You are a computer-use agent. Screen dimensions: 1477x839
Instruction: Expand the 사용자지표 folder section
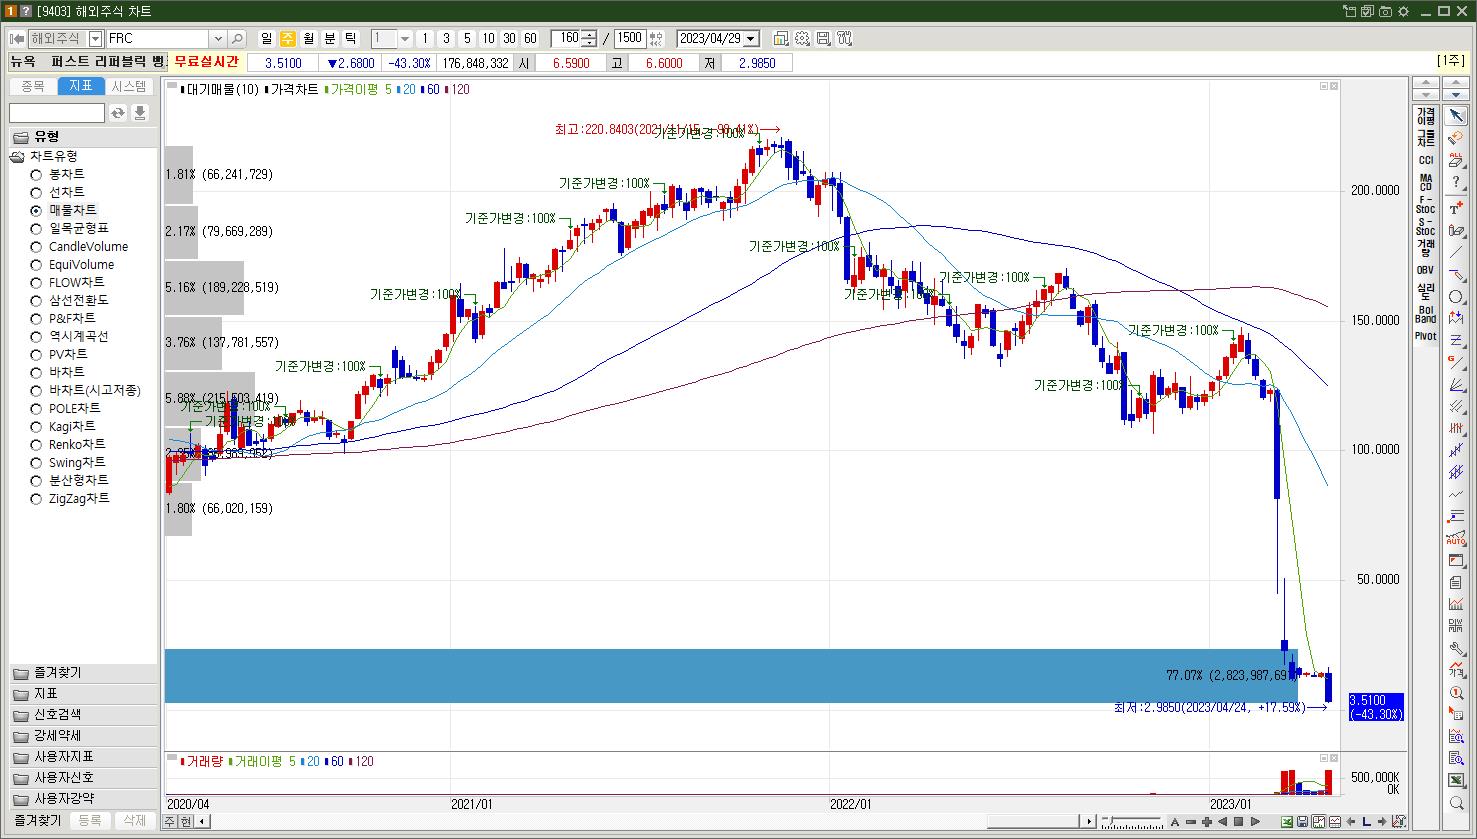(x=82, y=757)
